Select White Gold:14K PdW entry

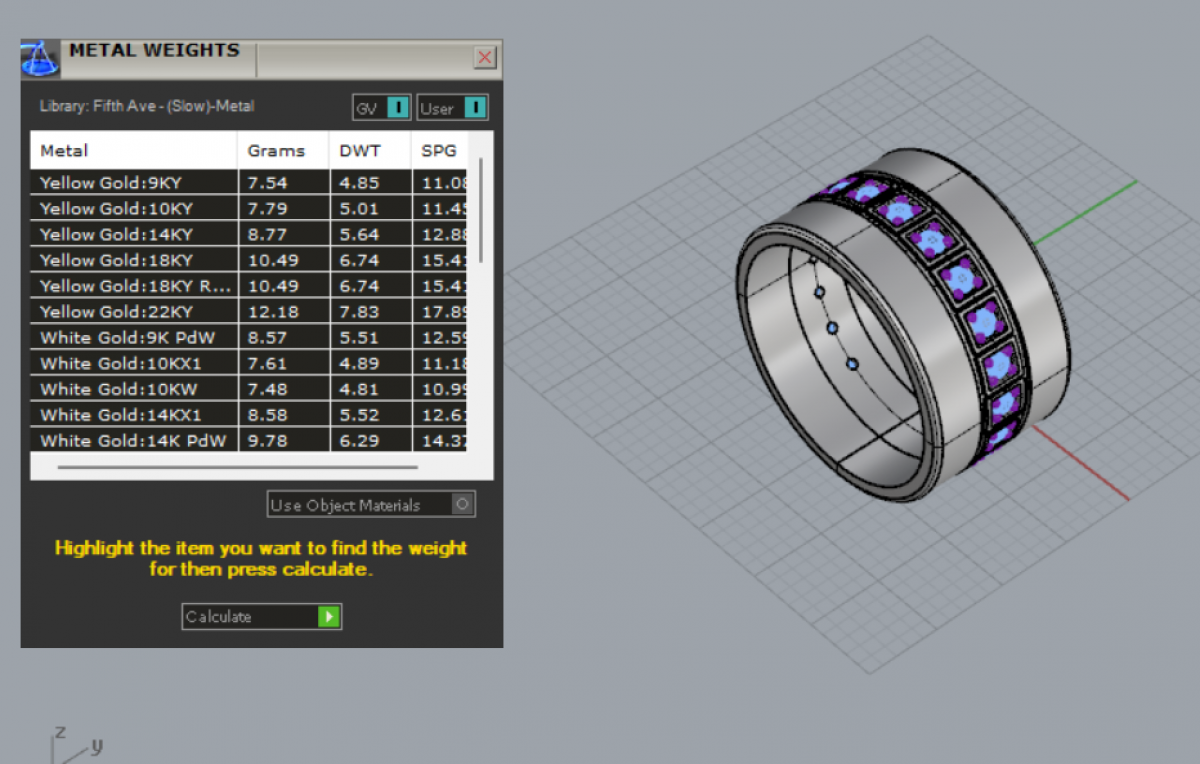[134, 441]
